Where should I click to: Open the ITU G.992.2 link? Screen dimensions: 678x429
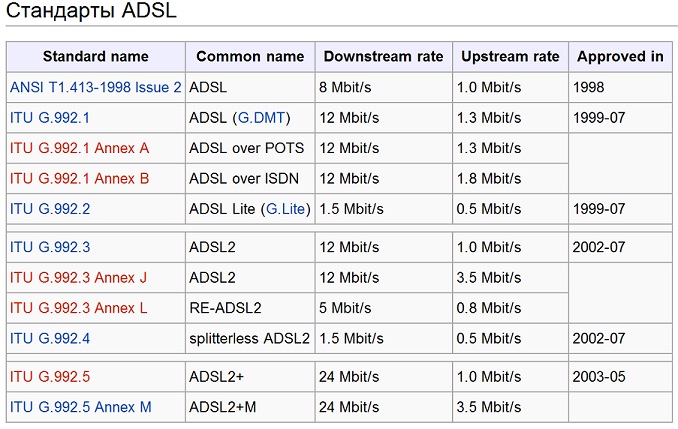click(50, 209)
